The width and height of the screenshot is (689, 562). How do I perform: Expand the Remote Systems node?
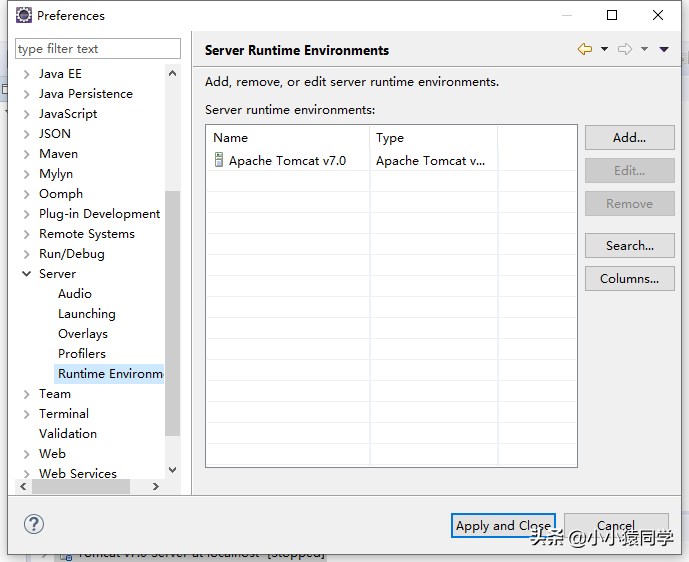(x=27, y=234)
